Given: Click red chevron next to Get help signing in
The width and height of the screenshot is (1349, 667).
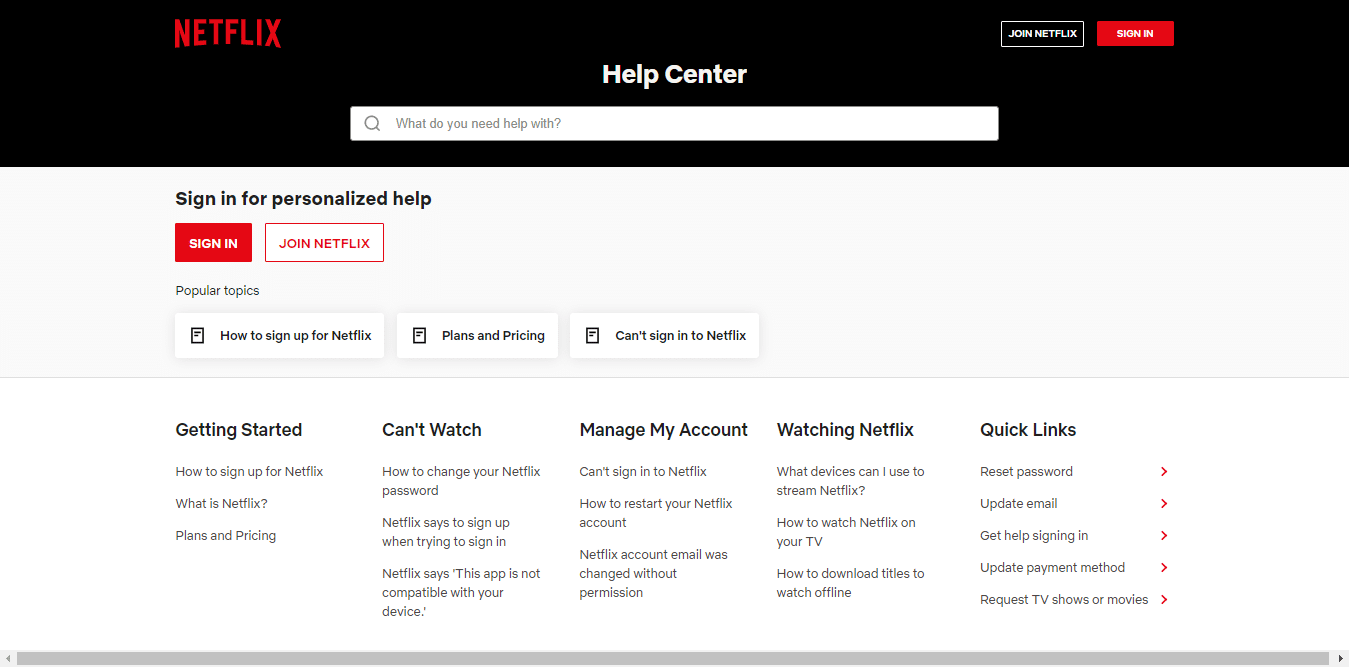Looking at the screenshot, I should pos(1164,536).
